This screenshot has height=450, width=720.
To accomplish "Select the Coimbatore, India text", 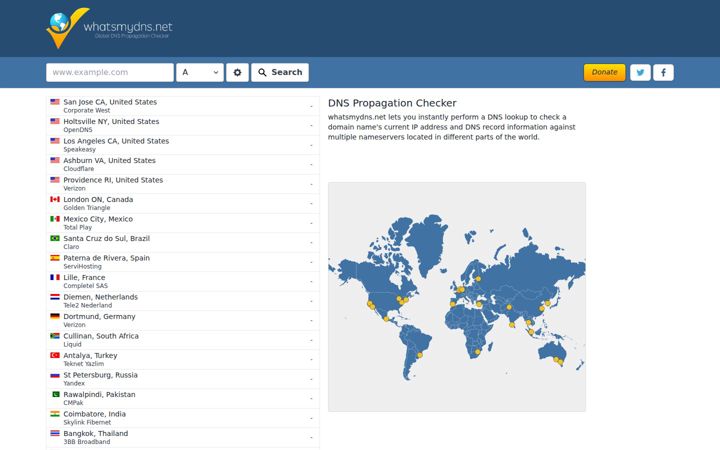I will pos(95,414).
